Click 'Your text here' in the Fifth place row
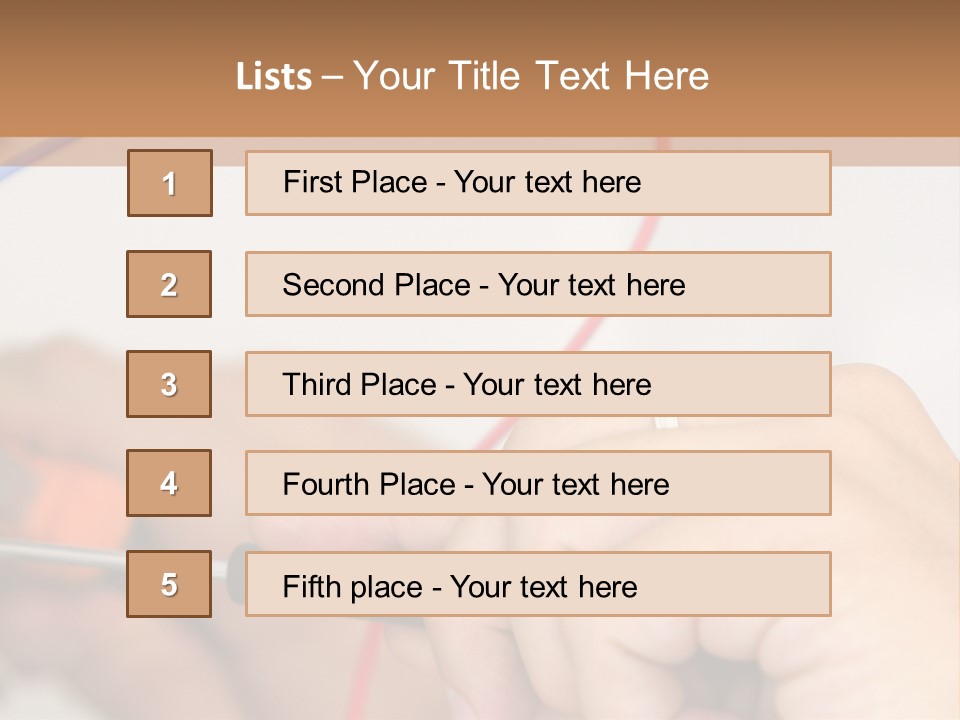960x720 pixels. point(543,586)
